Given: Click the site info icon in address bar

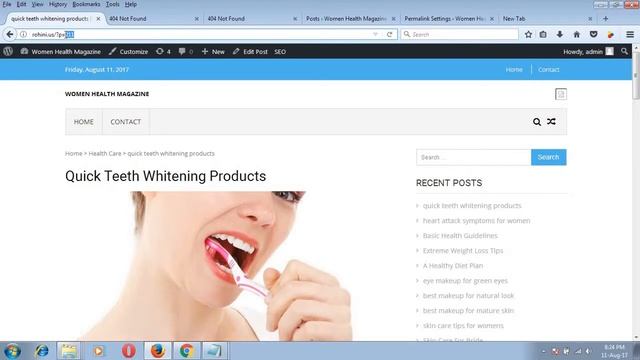Looking at the screenshot, I should [x=24, y=34].
